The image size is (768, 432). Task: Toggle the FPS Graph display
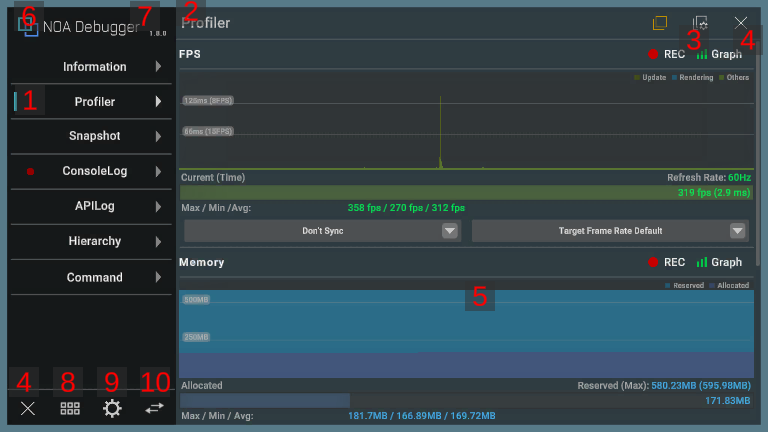click(719, 54)
